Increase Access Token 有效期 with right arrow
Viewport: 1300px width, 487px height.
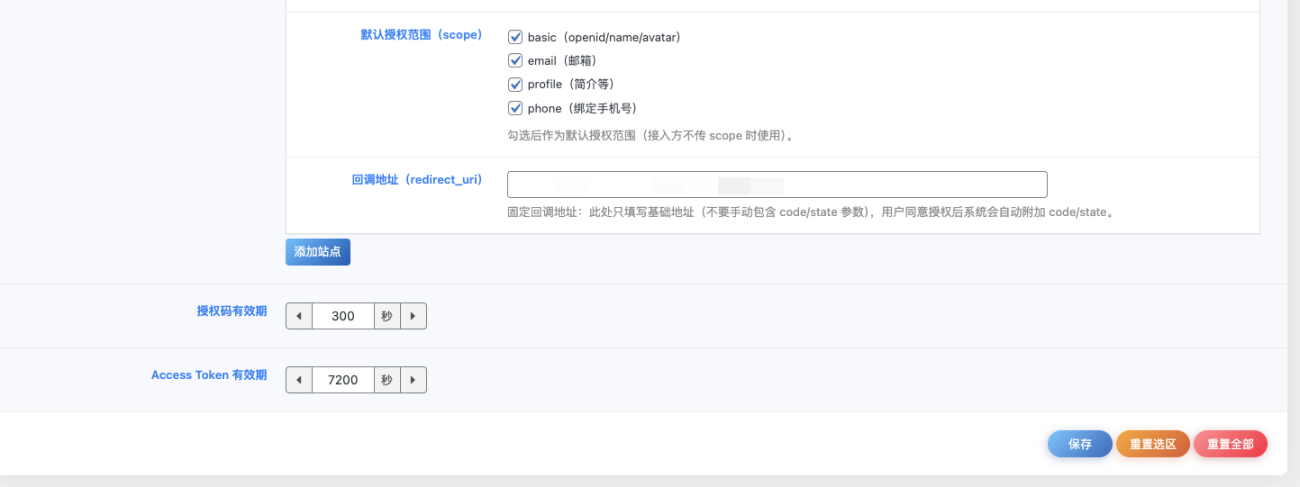pyautogui.click(x=413, y=380)
